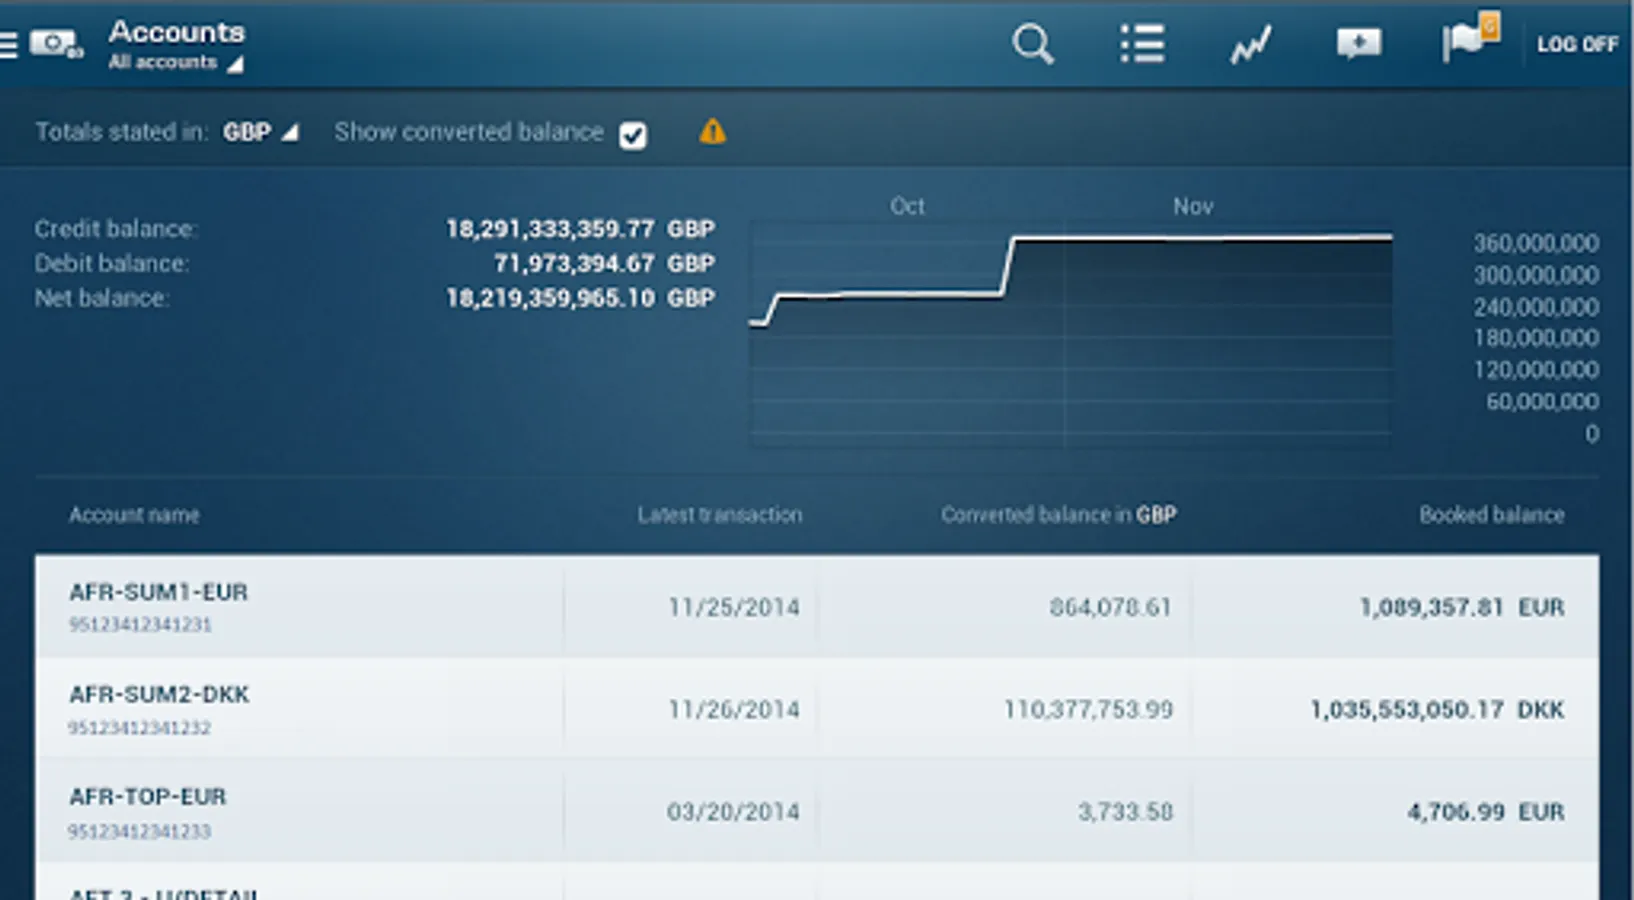Click the 360,000,000 chart axis value
1634x900 pixels.
1535,243
